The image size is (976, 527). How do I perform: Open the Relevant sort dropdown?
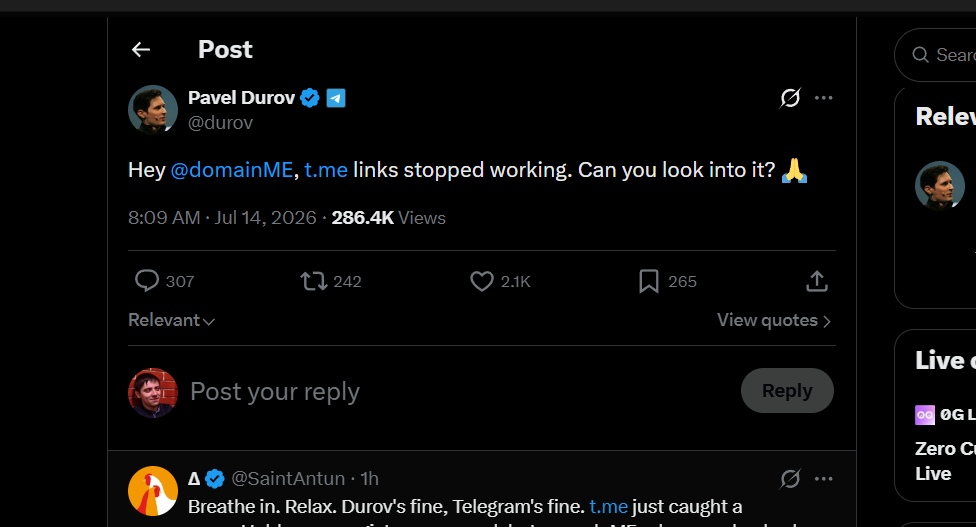pos(171,320)
